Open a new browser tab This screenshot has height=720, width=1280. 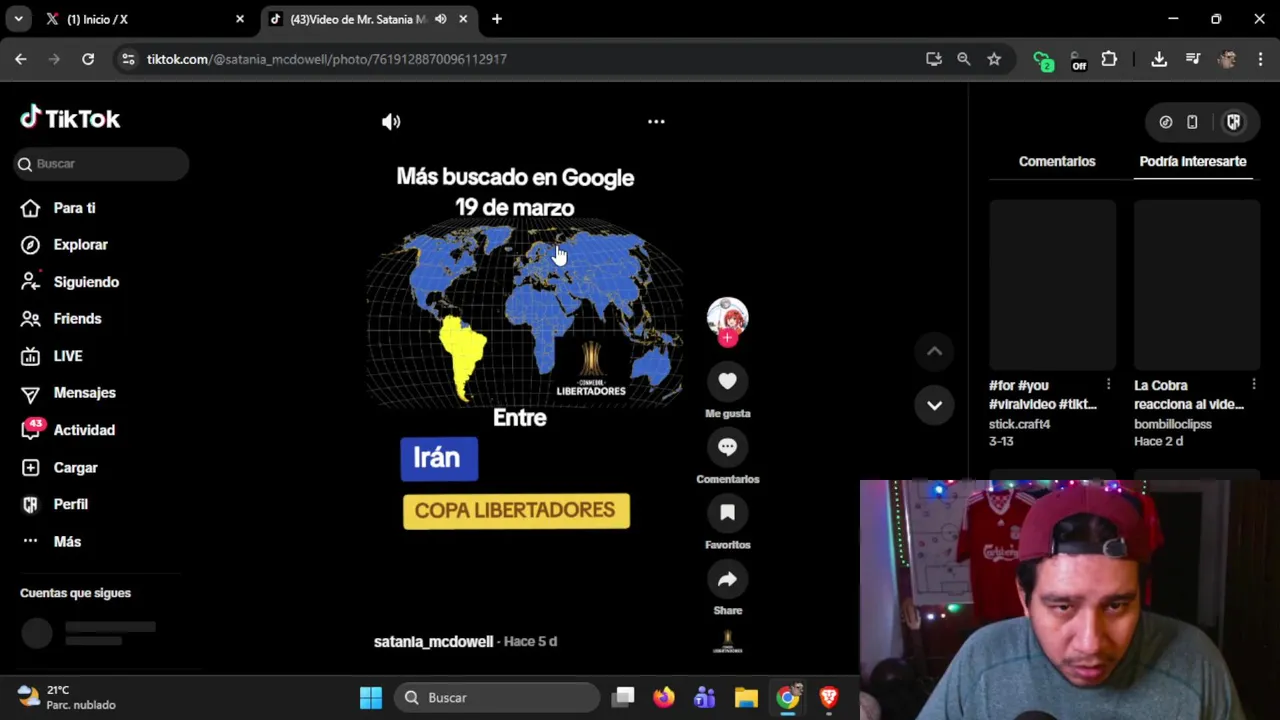pyautogui.click(x=497, y=19)
